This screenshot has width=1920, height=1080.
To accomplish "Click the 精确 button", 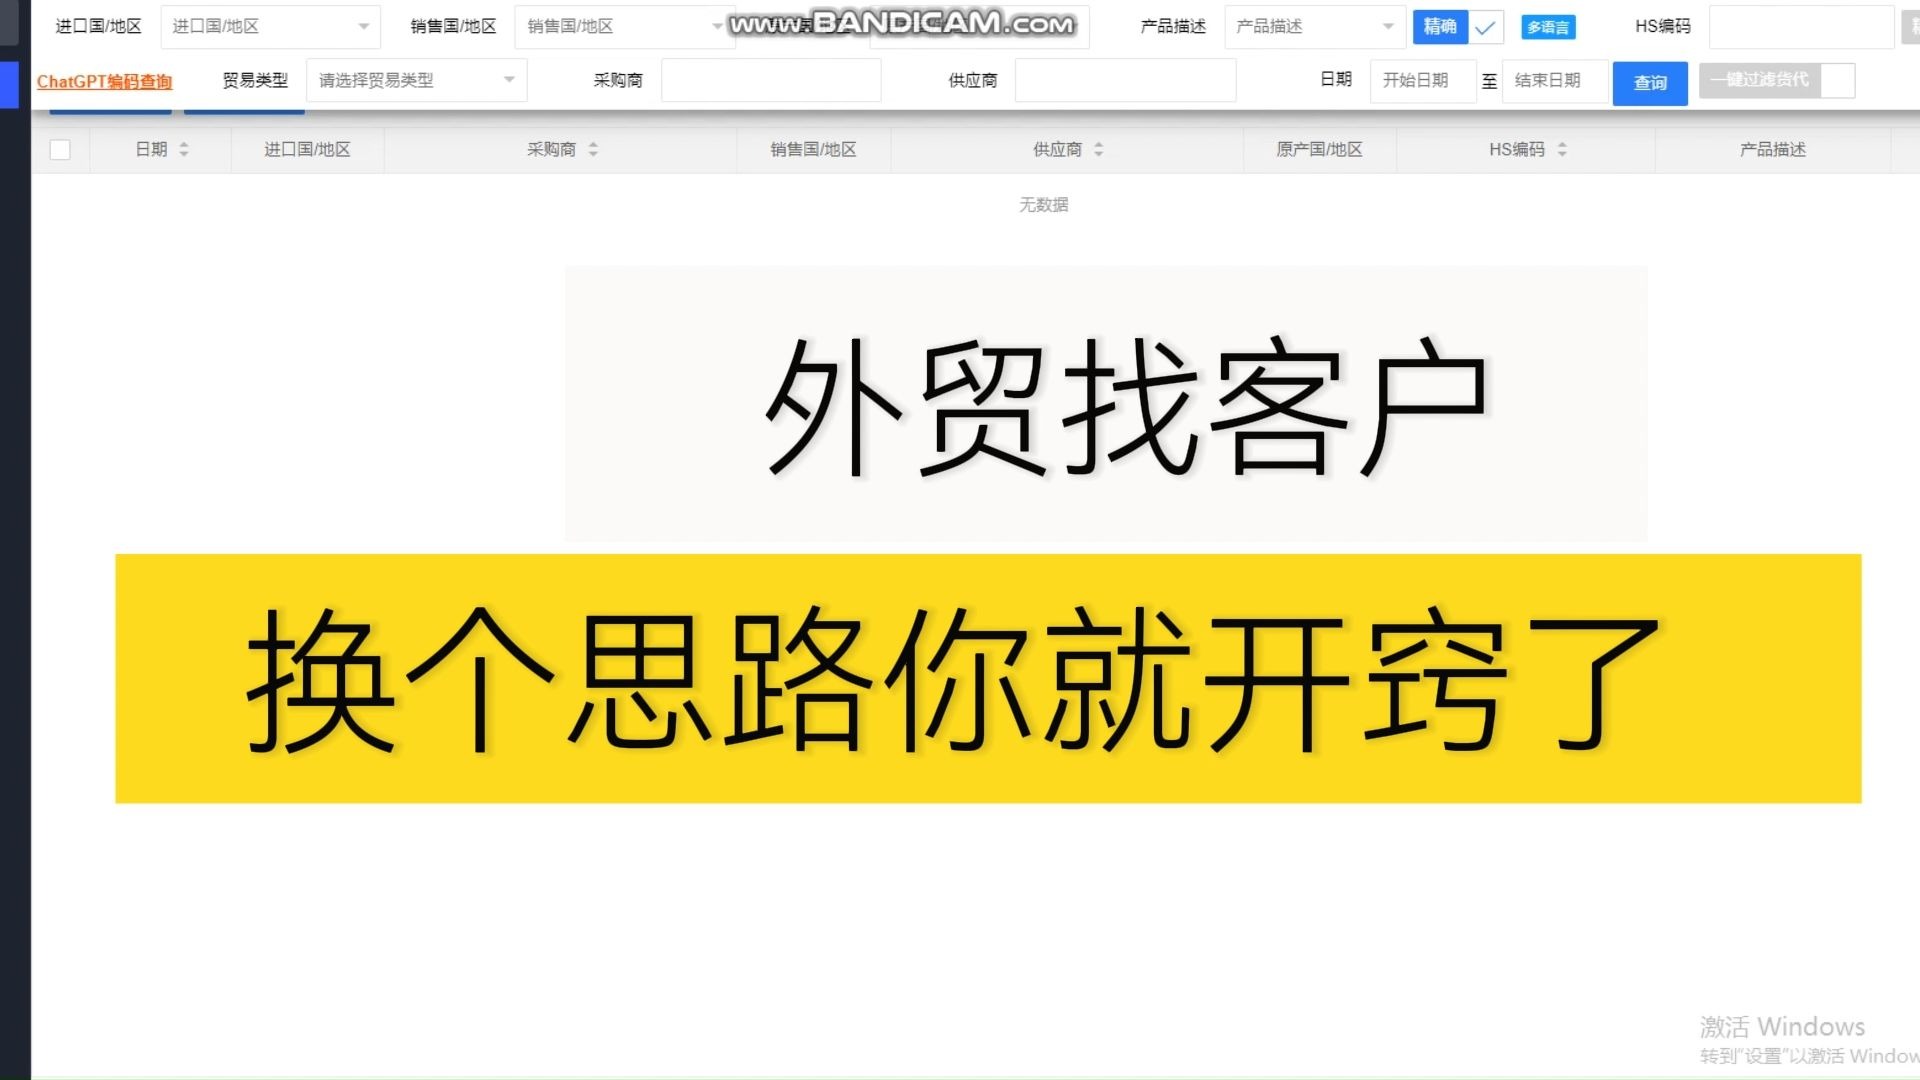I will coord(1440,27).
